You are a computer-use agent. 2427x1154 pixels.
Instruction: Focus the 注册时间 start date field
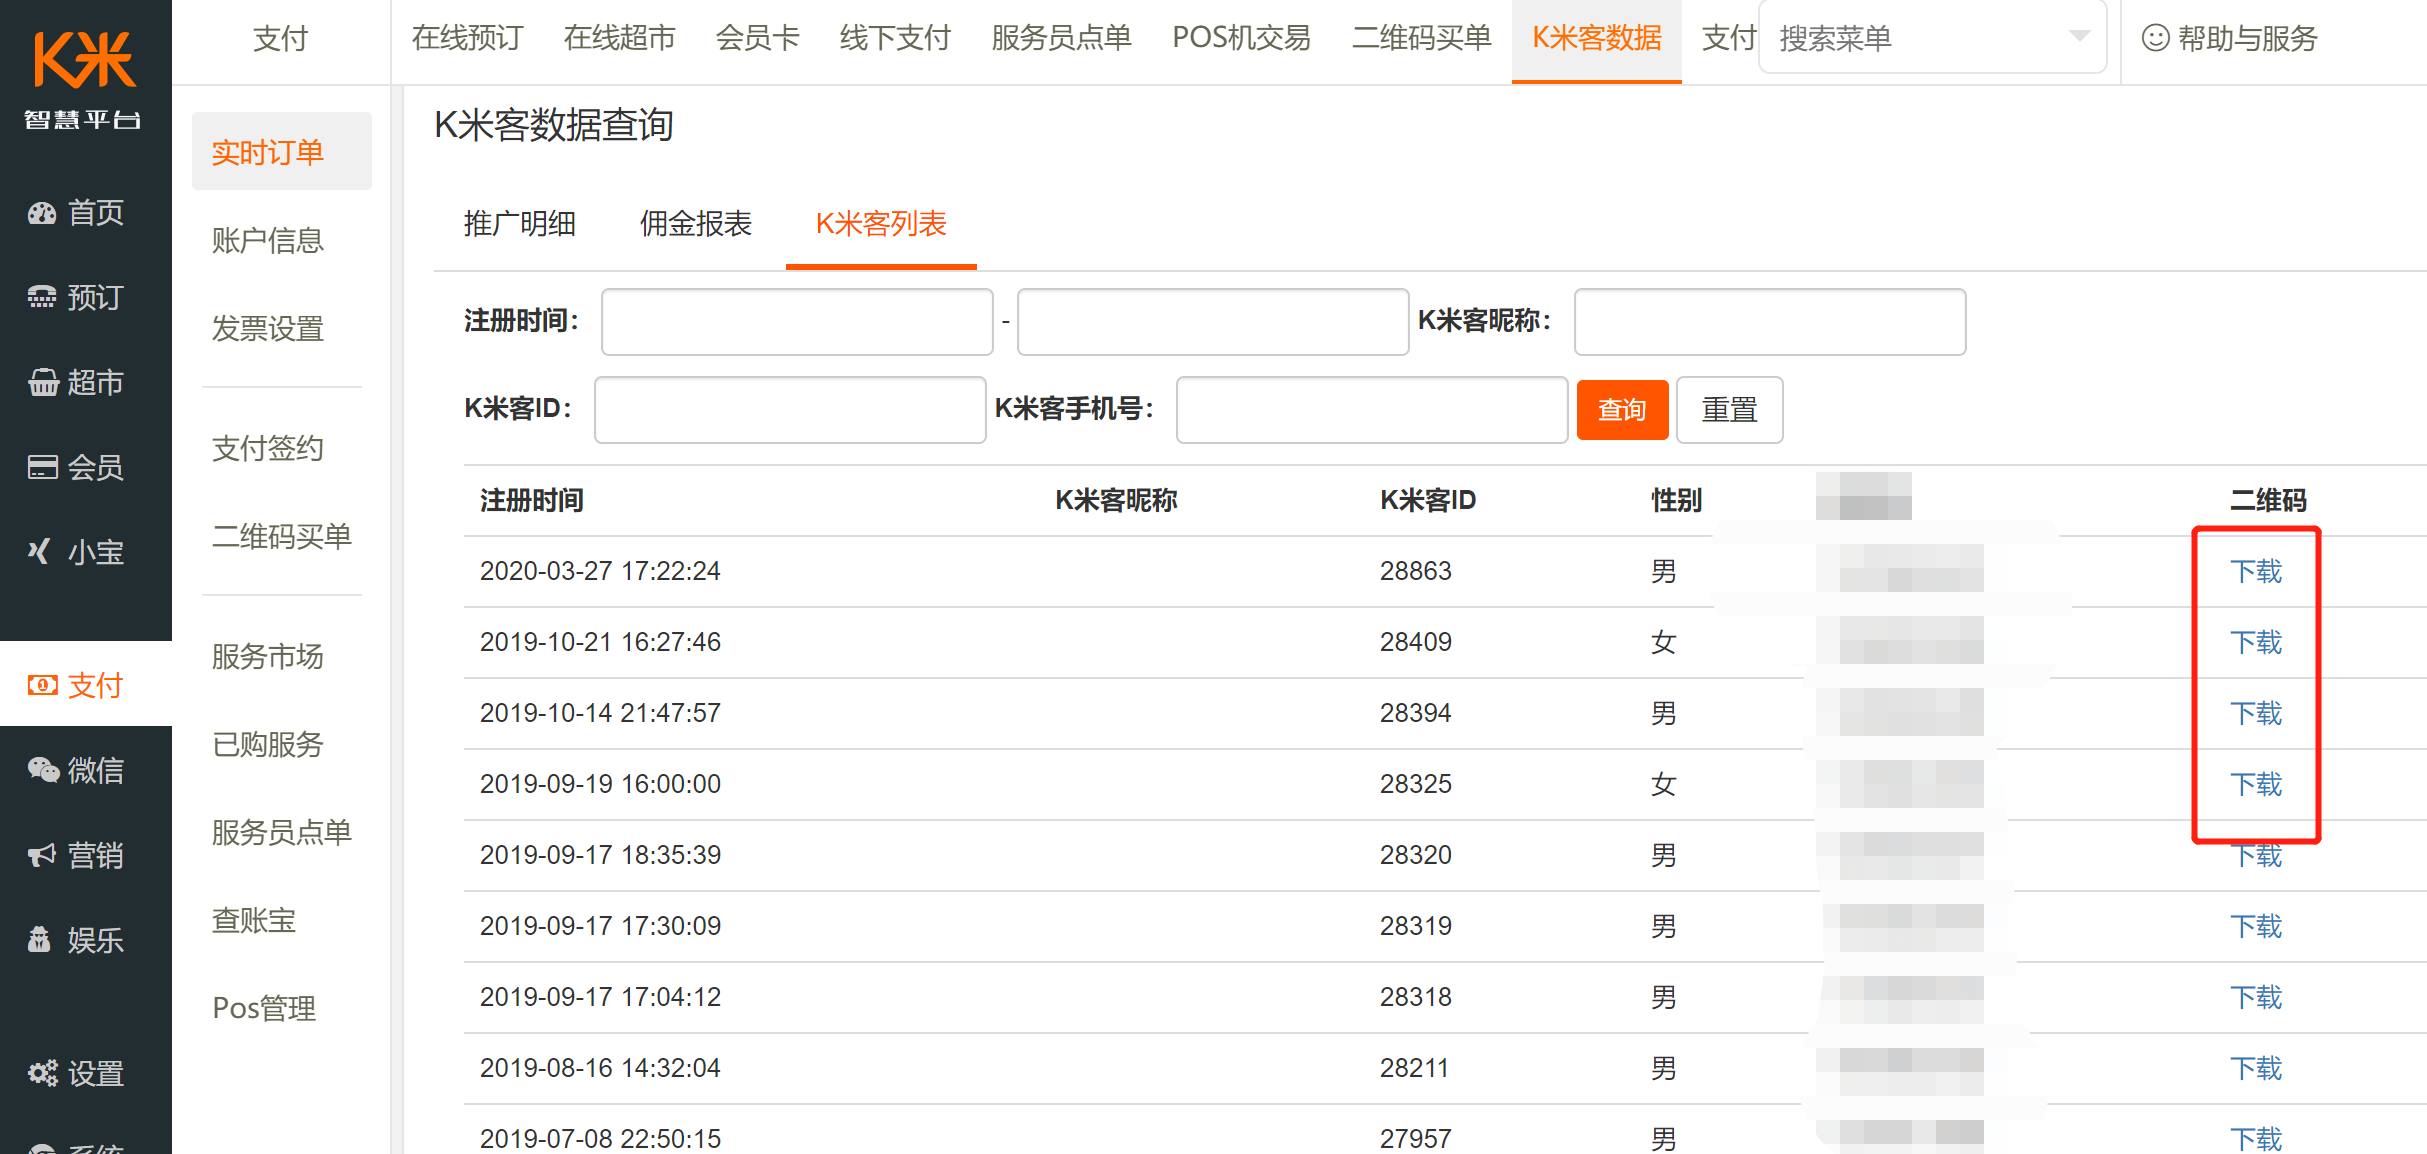point(797,322)
